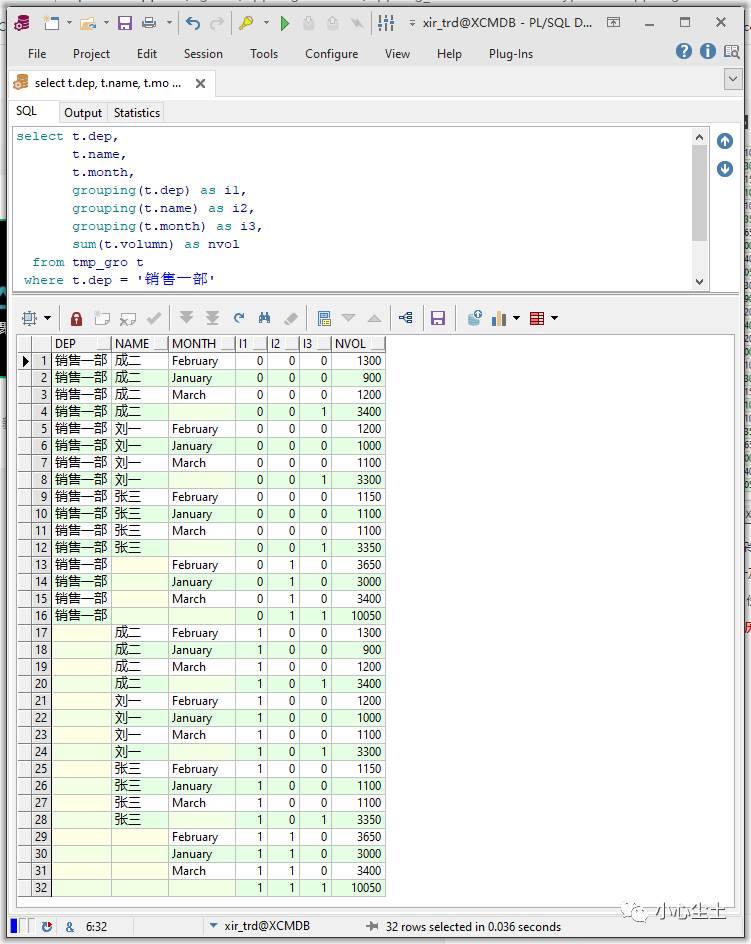Click the search documentation icon beside Info
This screenshot has height=944, width=751.
(731, 51)
